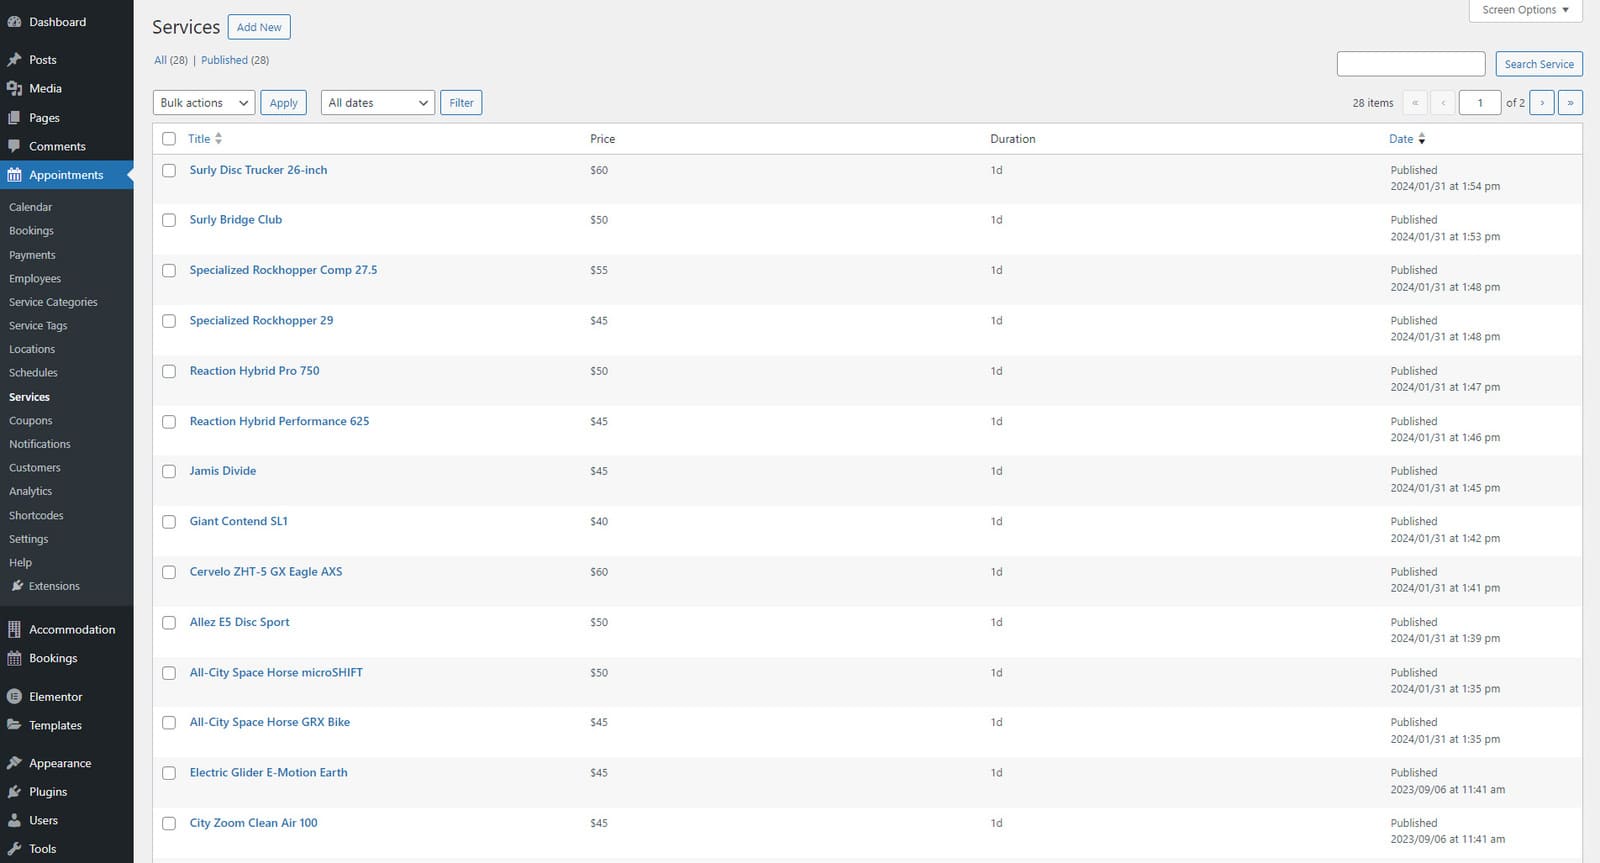1600x863 pixels.
Task: Expand Screen Options panel
Action: tap(1525, 10)
